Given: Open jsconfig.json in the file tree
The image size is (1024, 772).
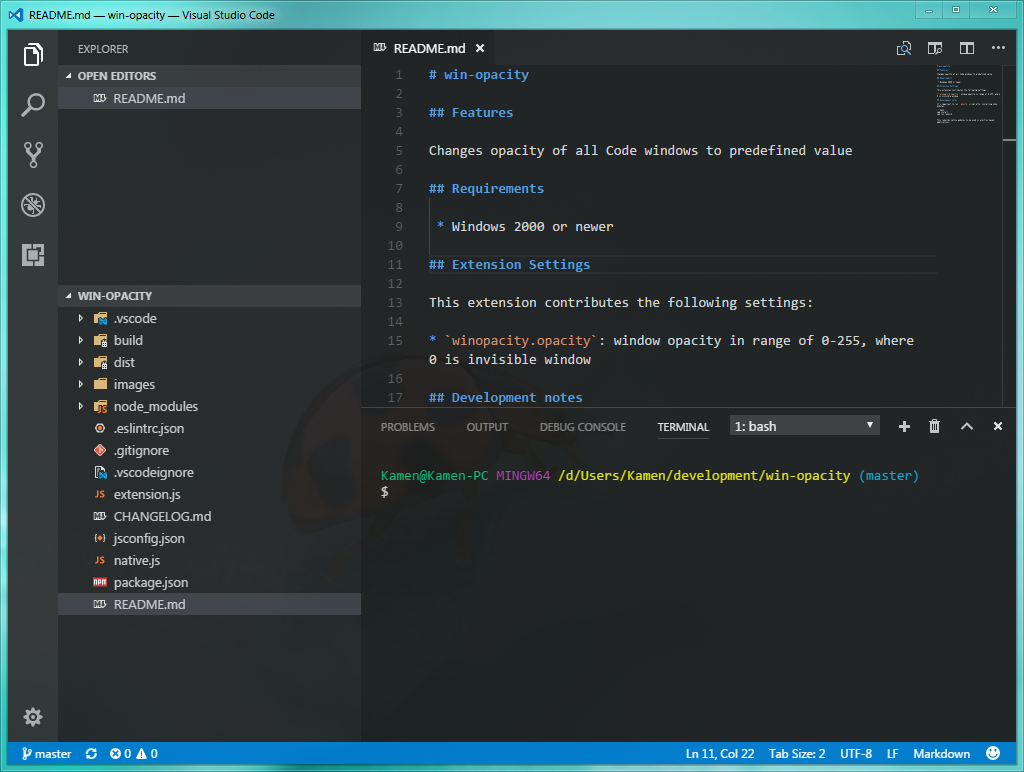Looking at the screenshot, I should 209,538.
